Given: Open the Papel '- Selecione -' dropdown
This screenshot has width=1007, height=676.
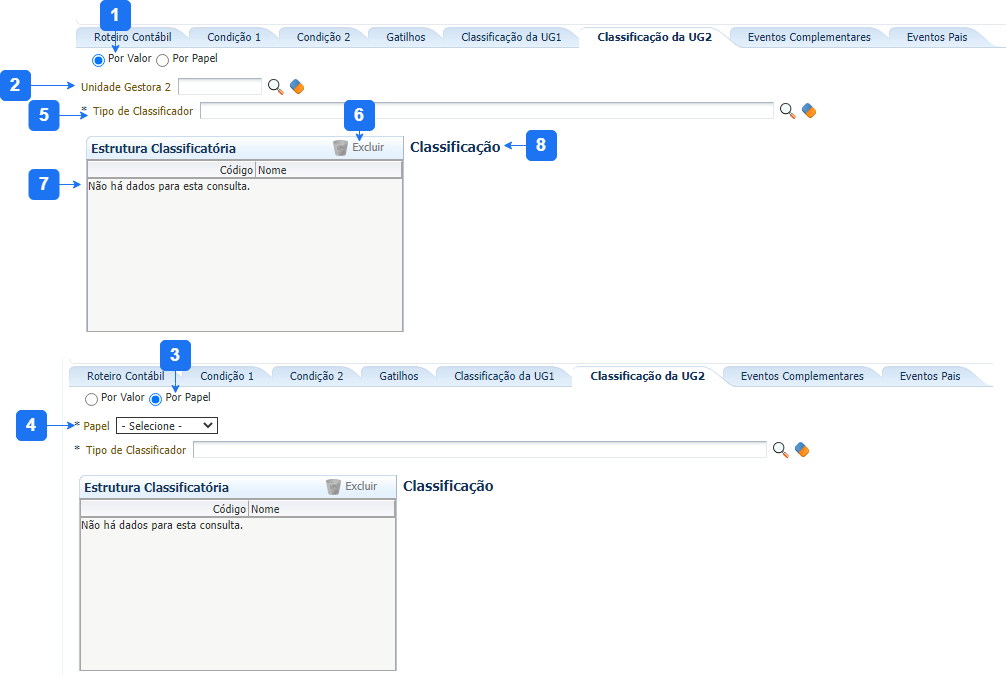Looking at the screenshot, I should [x=167, y=426].
